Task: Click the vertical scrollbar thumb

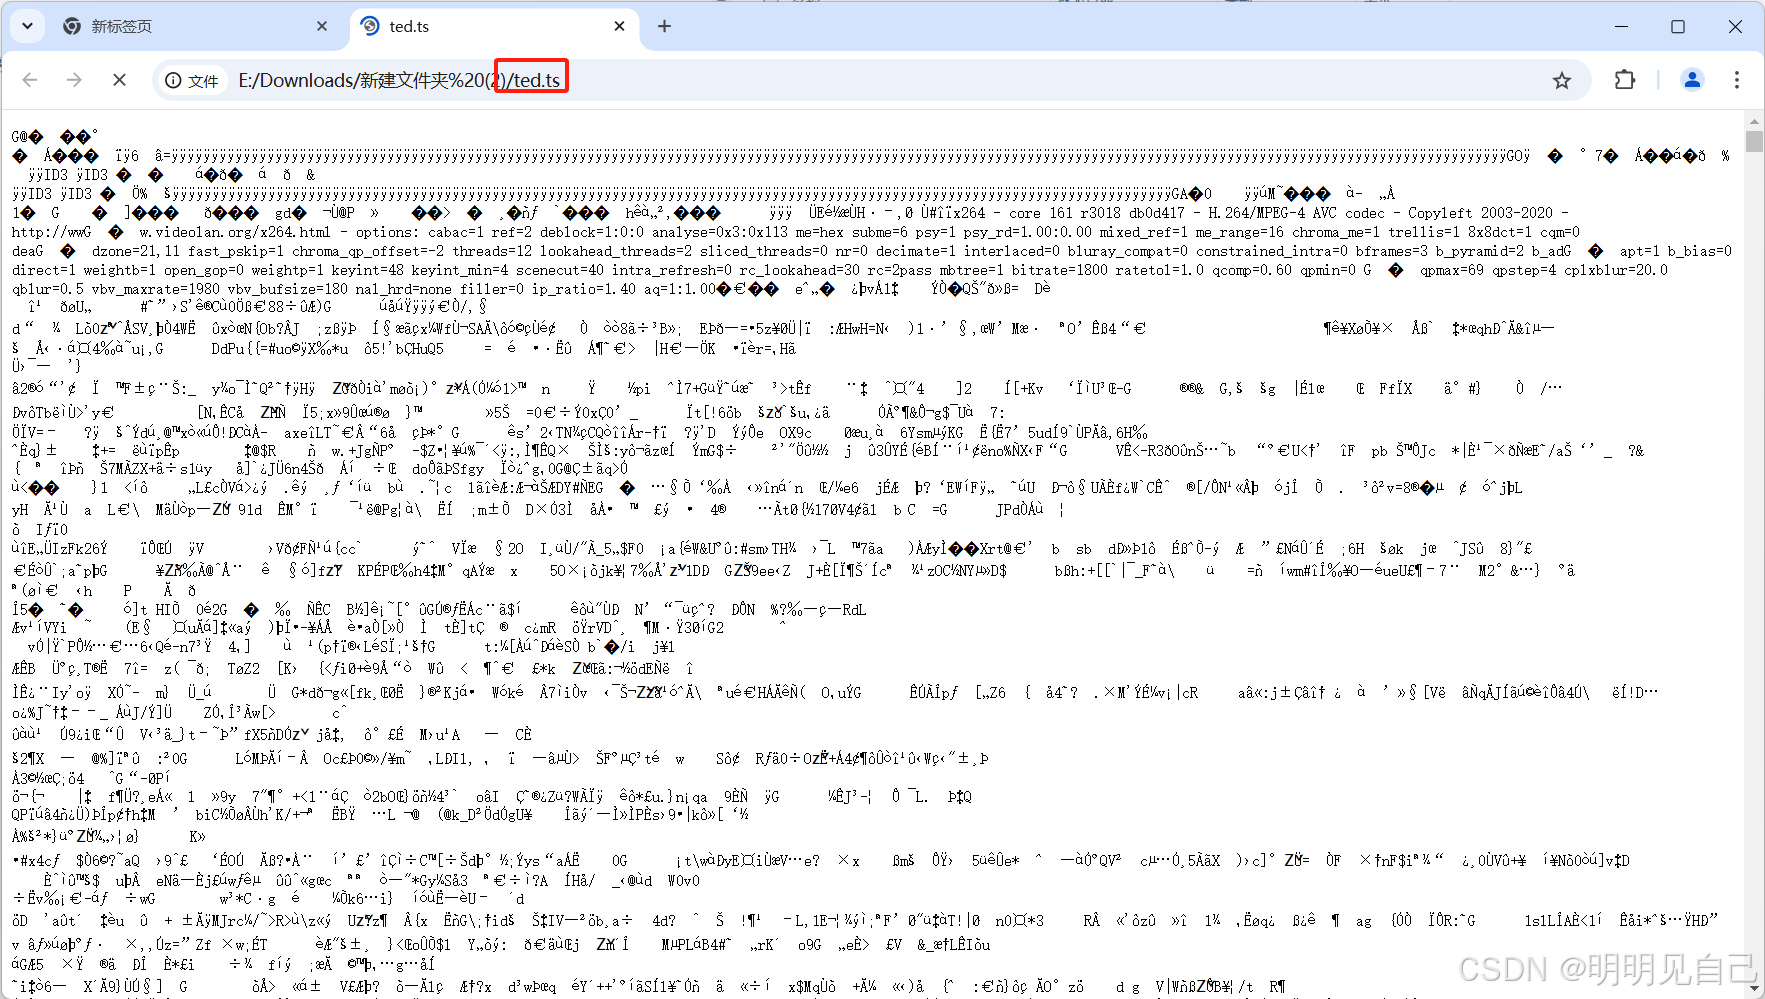Action: pyautogui.click(x=1754, y=141)
